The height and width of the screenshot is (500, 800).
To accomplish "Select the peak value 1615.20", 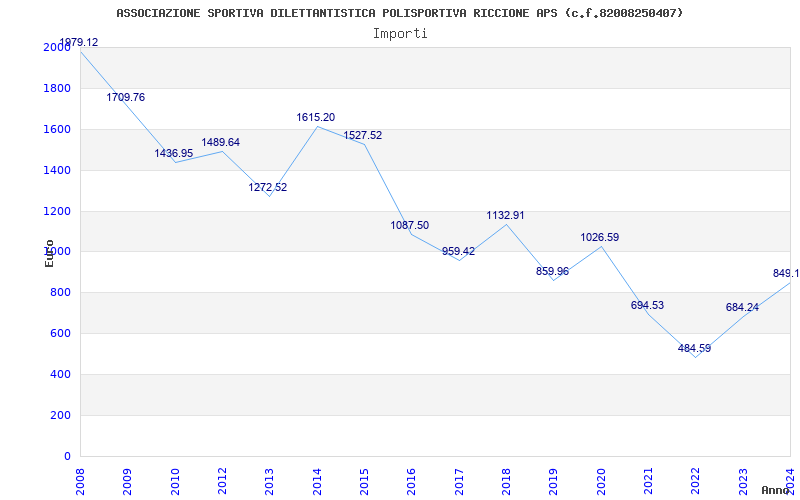I will 316,117.
